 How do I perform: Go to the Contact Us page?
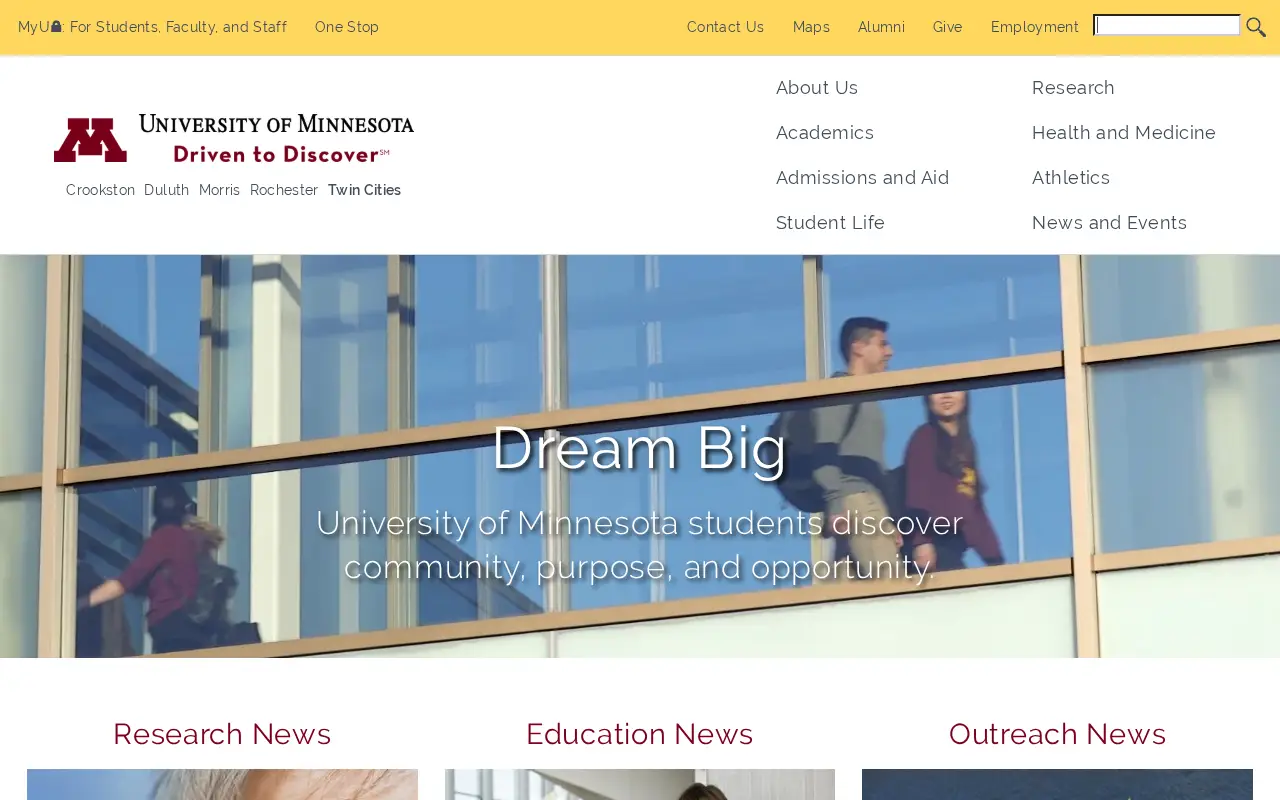(x=725, y=27)
